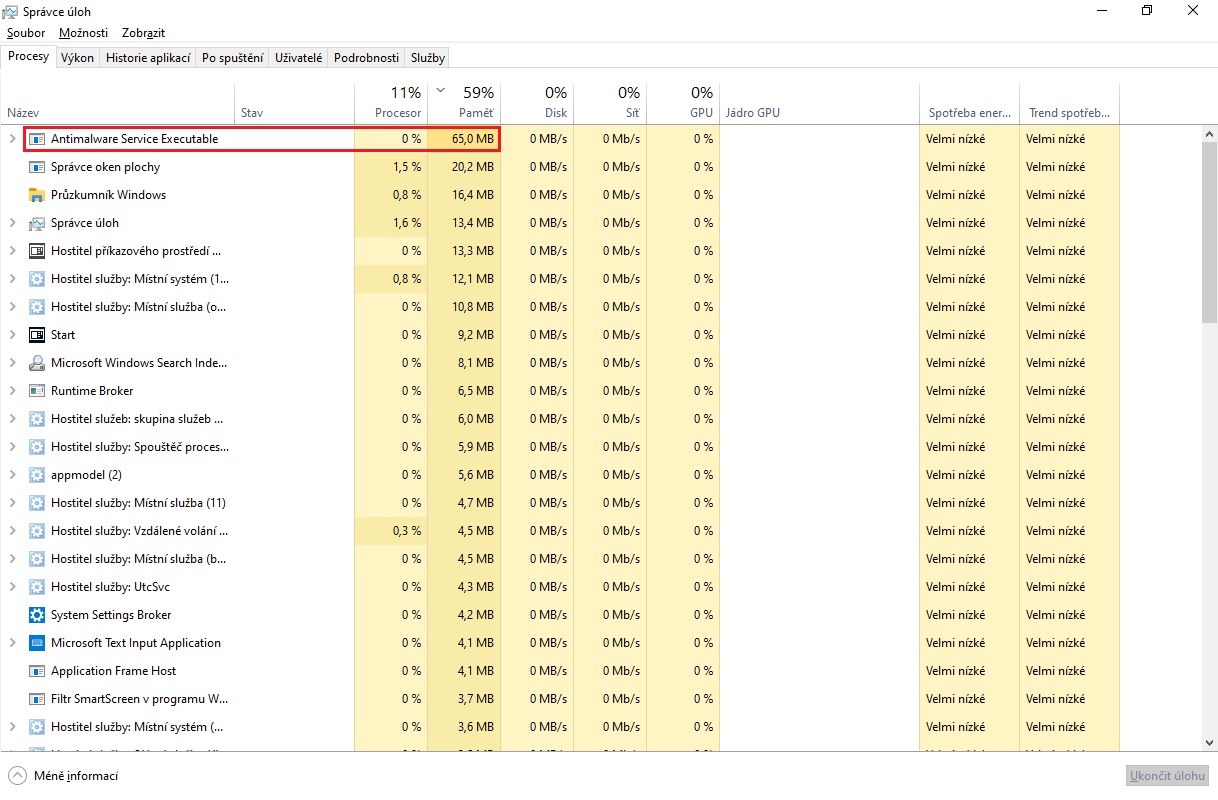Click the gear icon of skupina služeb host
Screen dimensions: 1218x800
coord(37,419)
